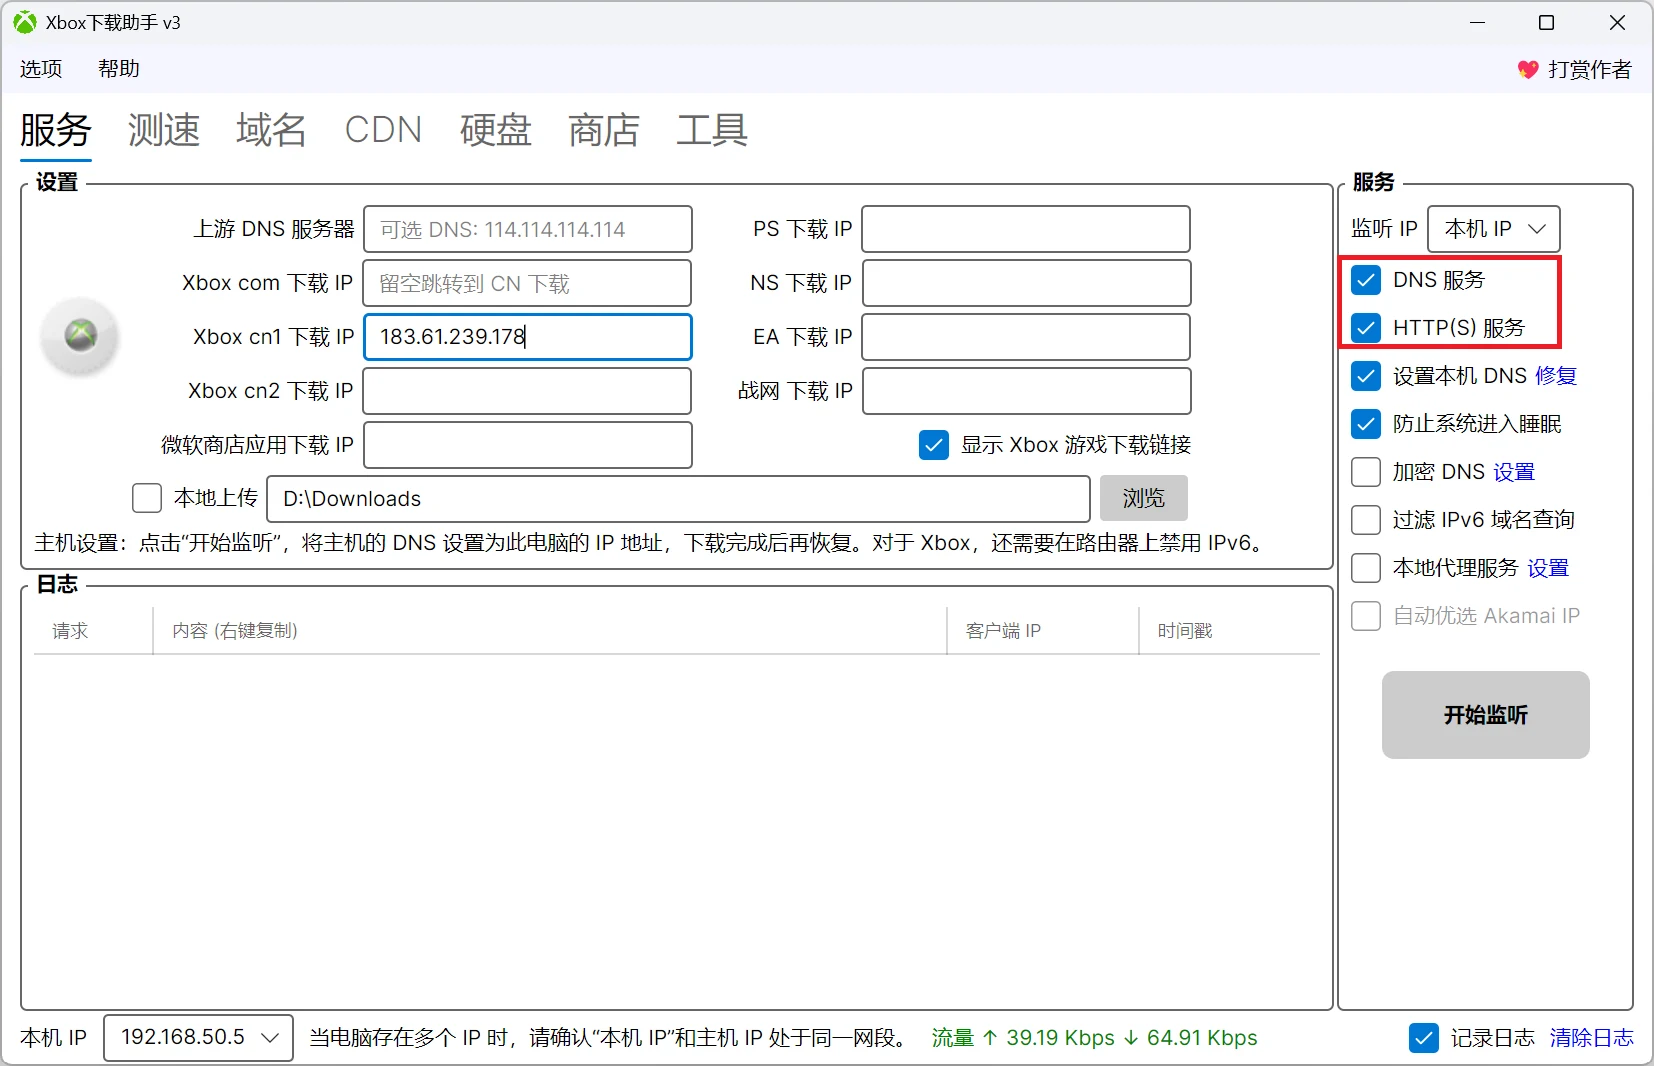Screen dimensions: 1654x1066
Task: Click the 清除日志 link
Action: (1592, 1038)
